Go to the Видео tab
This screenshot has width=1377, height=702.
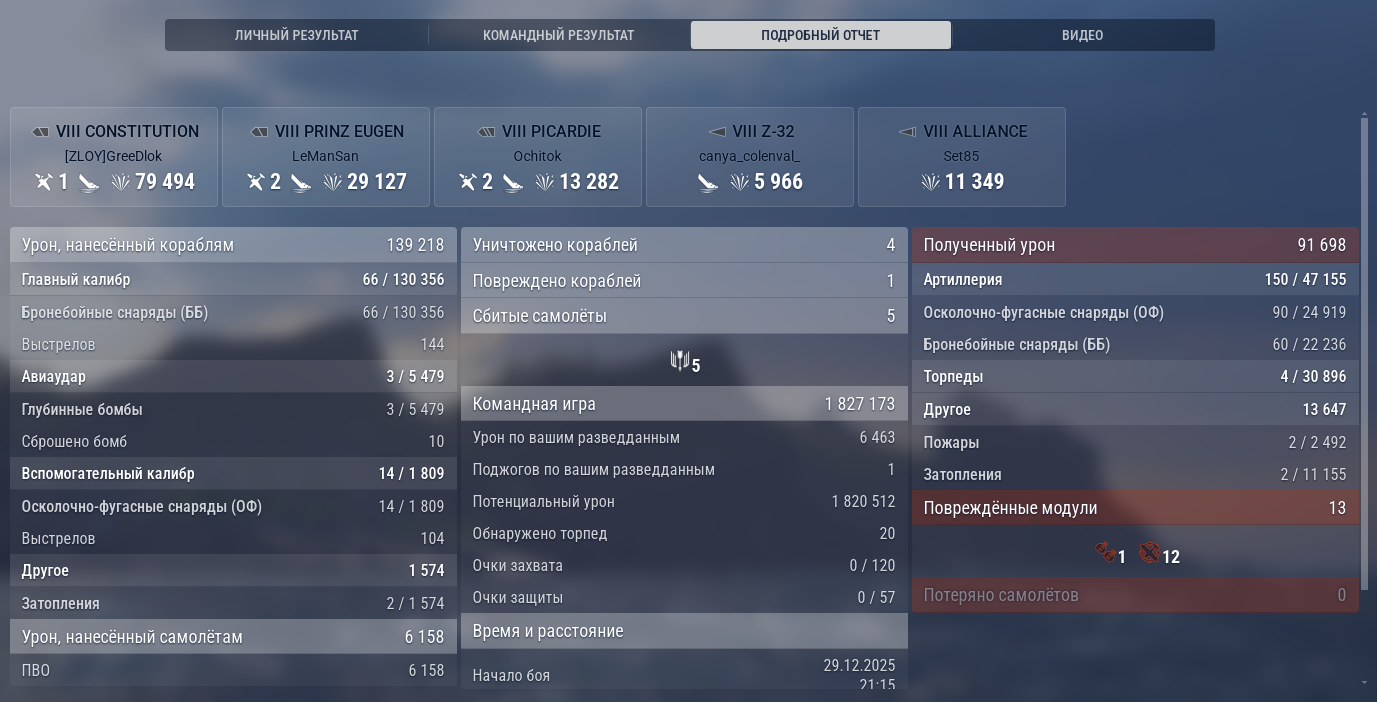tap(1082, 35)
